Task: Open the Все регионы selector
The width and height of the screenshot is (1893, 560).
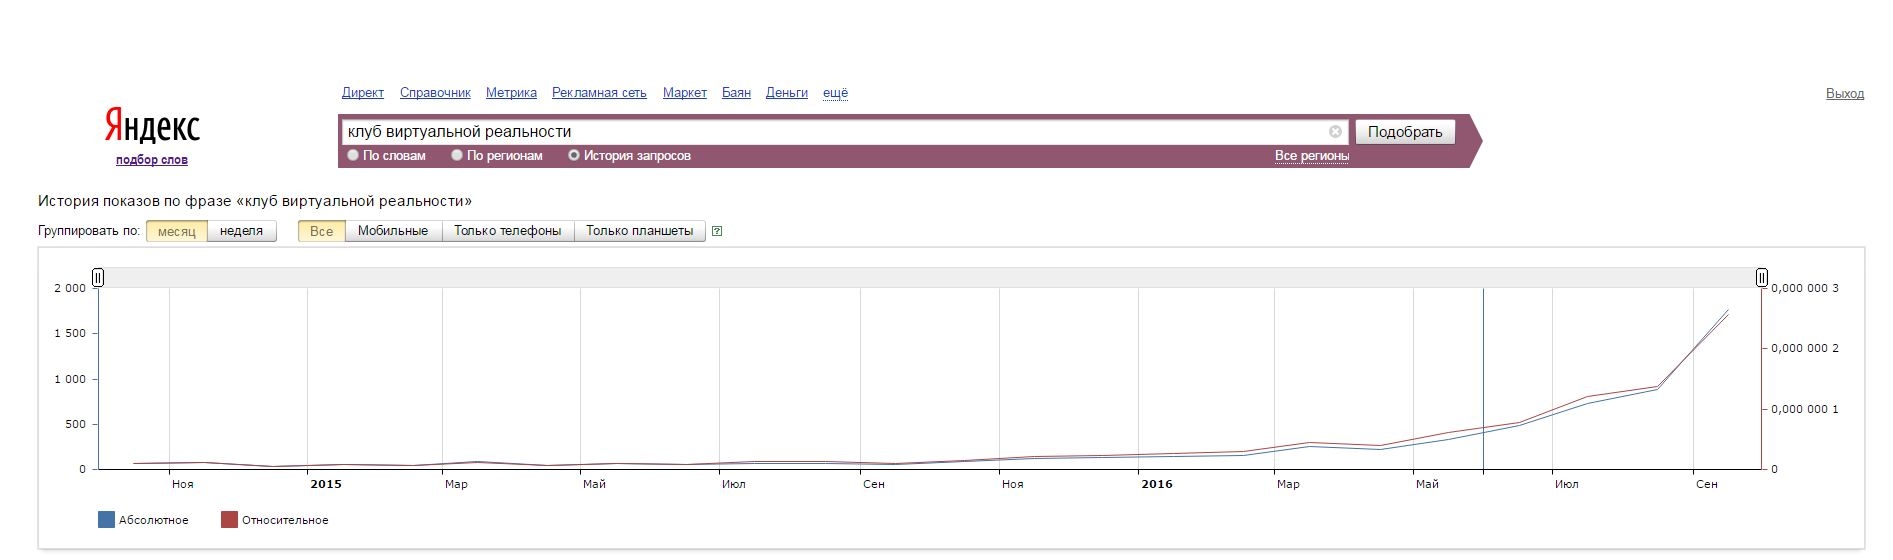Action: (x=1312, y=156)
